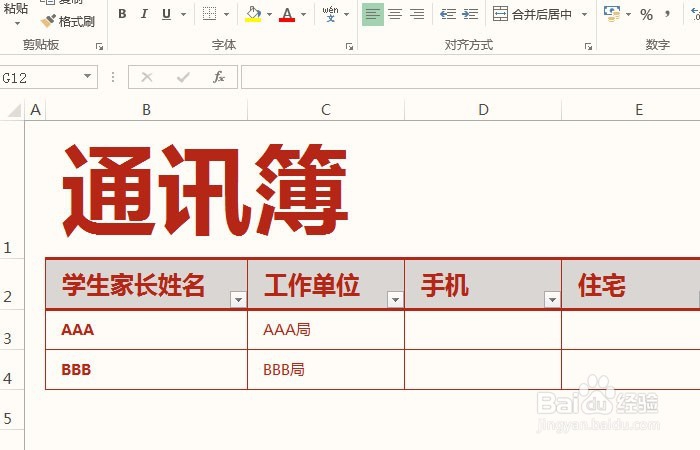
Task: Select cell containing BBB
Action: (x=146, y=370)
